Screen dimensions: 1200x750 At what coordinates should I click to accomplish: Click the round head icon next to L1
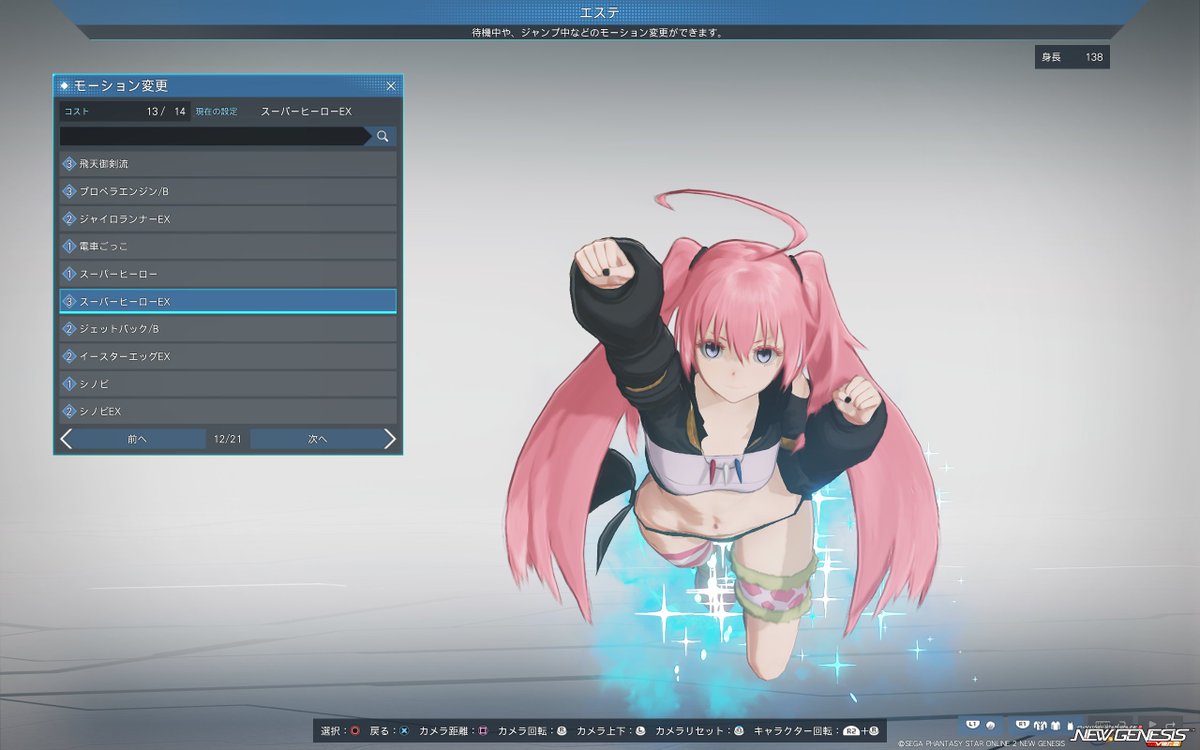tap(990, 725)
